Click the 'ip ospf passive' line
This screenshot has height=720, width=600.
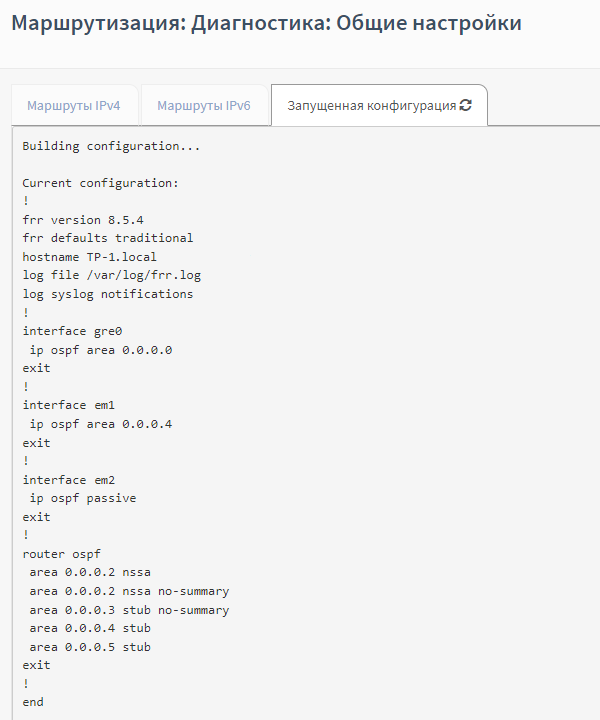pyautogui.click(x=83, y=498)
